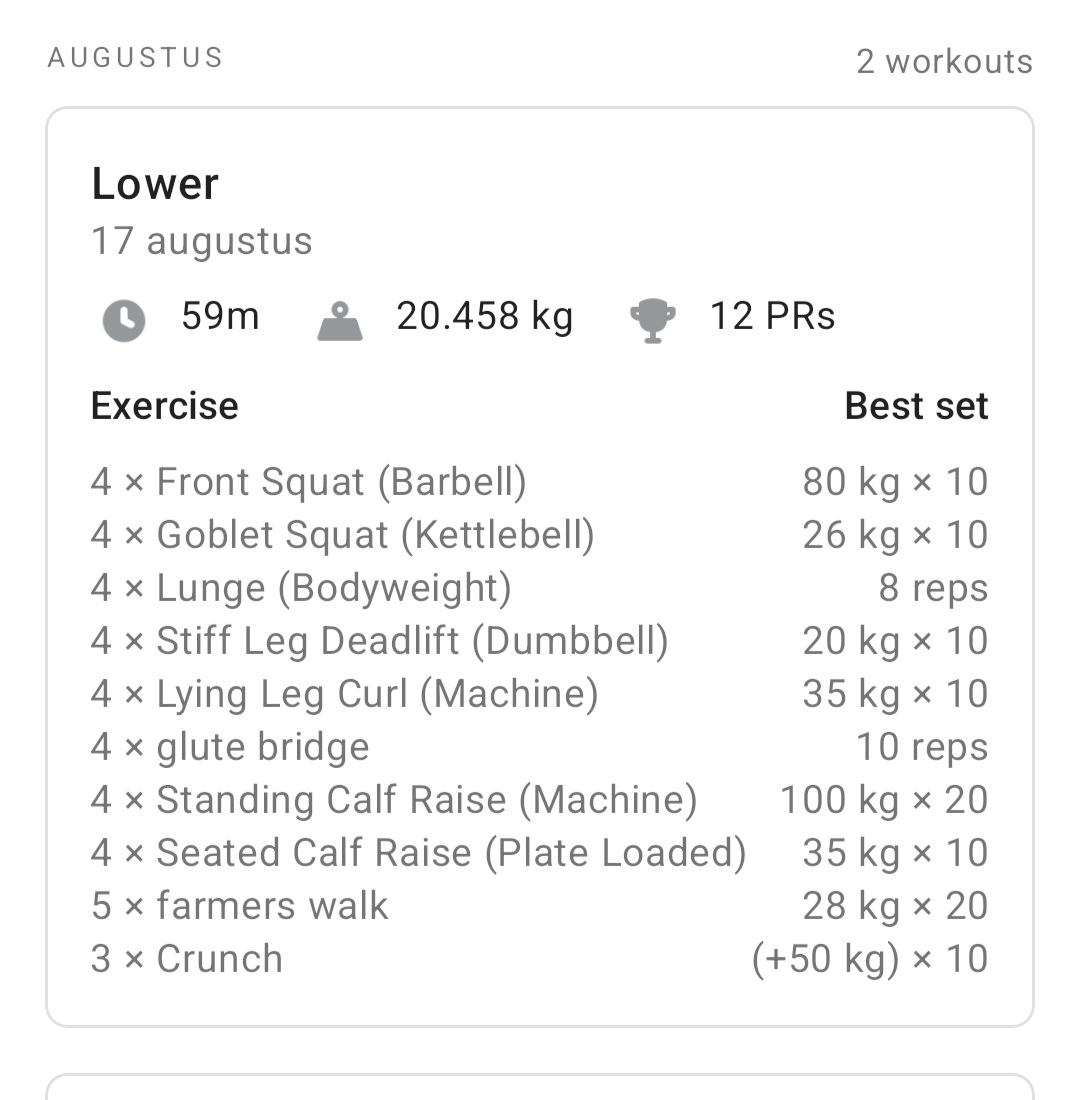This screenshot has height=1100, width=1080.
Task: Click the trophy PRs icon
Action: click(x=653, y=320)
